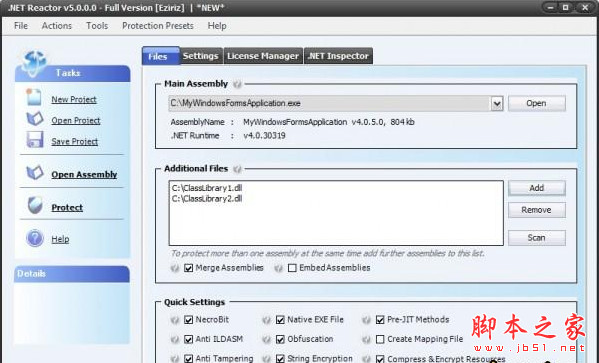Screen dimensions: 599x363
Task: Click help icon beside String Encryption
Action: point(267,359)
